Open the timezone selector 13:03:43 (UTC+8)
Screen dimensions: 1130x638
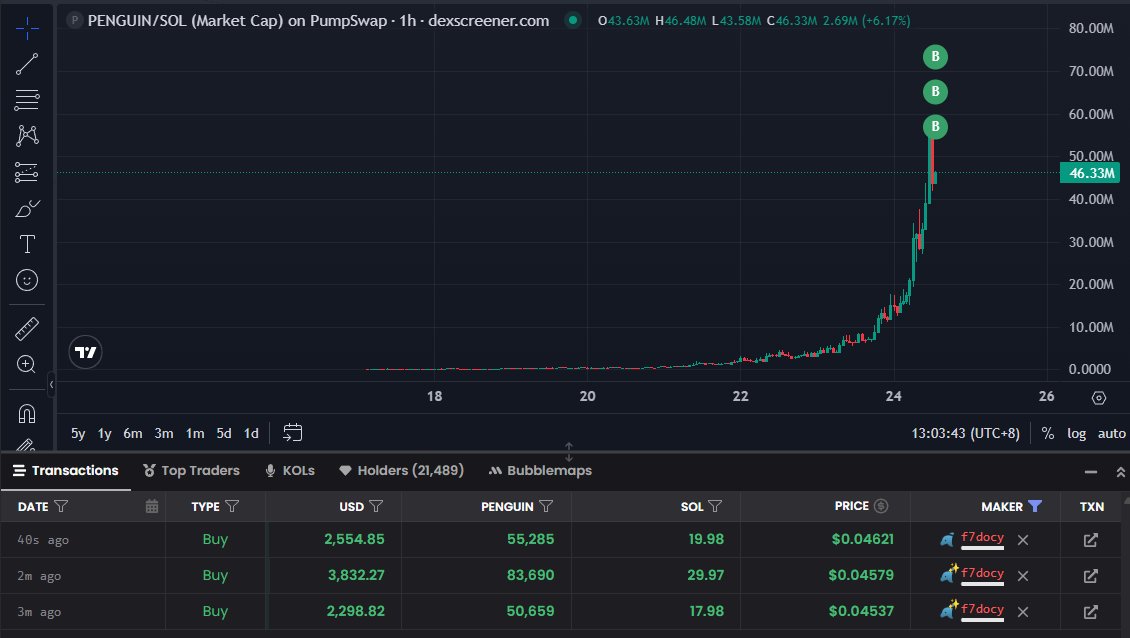coord(965,433)
